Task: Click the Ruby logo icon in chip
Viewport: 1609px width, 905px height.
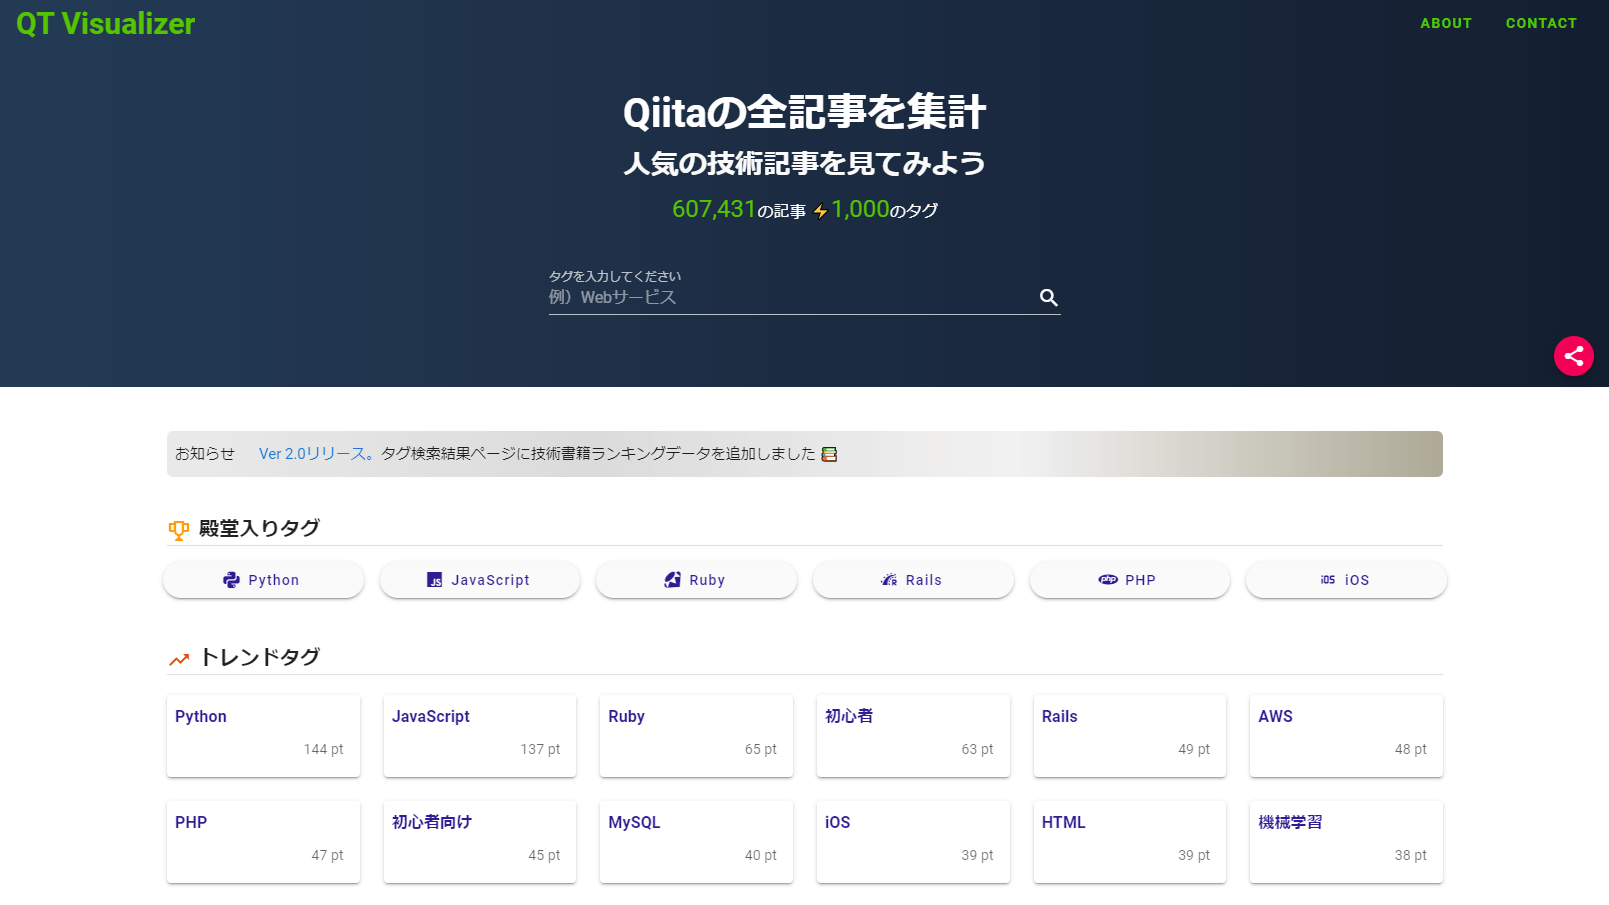Action: coord(672,580)
